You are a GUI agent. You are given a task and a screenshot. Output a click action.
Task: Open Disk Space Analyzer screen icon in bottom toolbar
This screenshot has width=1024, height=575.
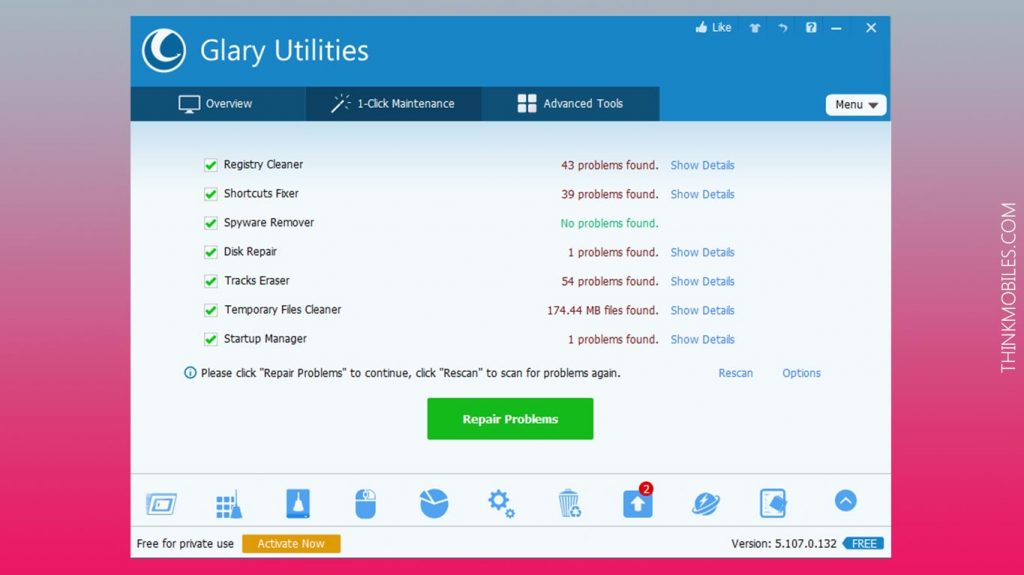[x=161, y=504]
